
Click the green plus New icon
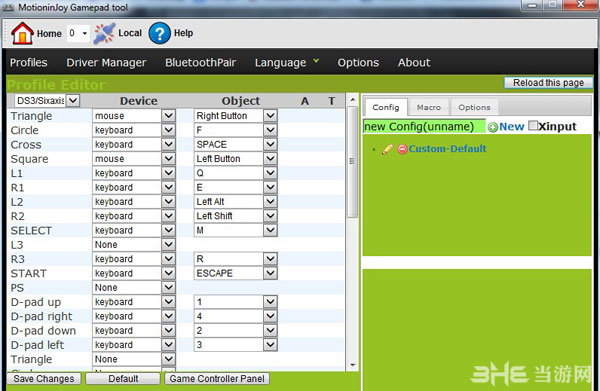click(x=493, y=127)
